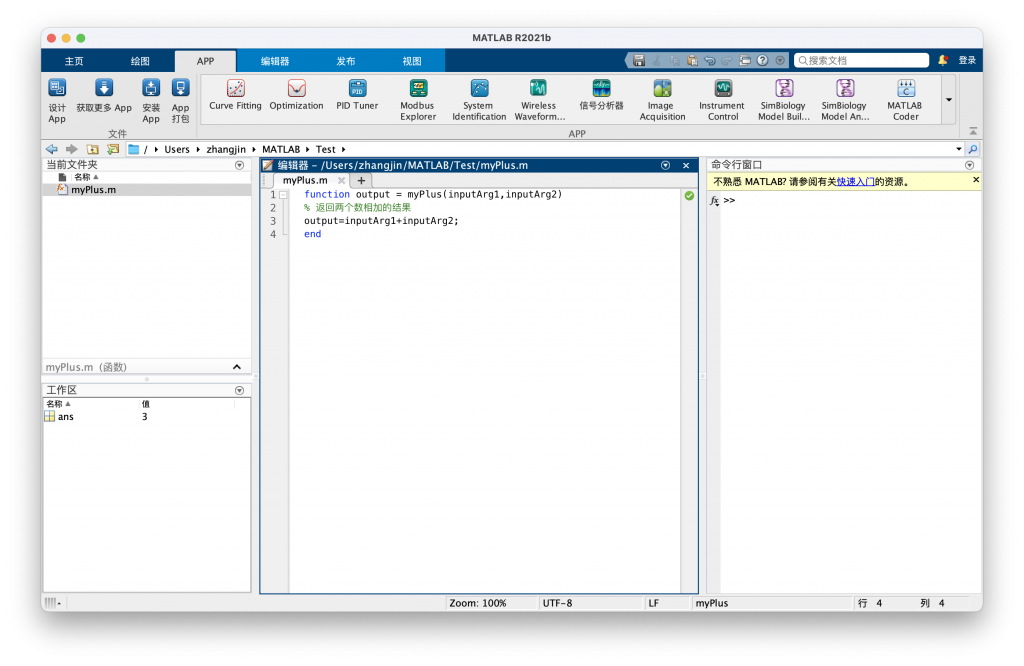Open the Wireless Waveform app
Image resolution: width=1024 pixels, height=666 pixels.
[539, 101]
